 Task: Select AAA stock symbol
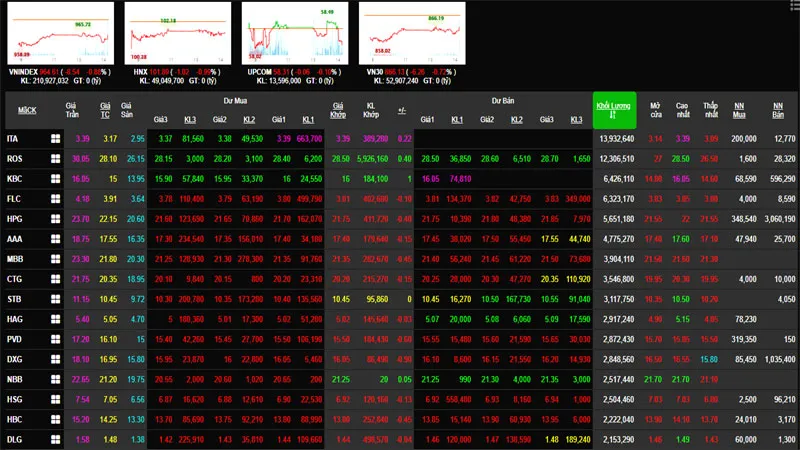[x=14, y=239]
